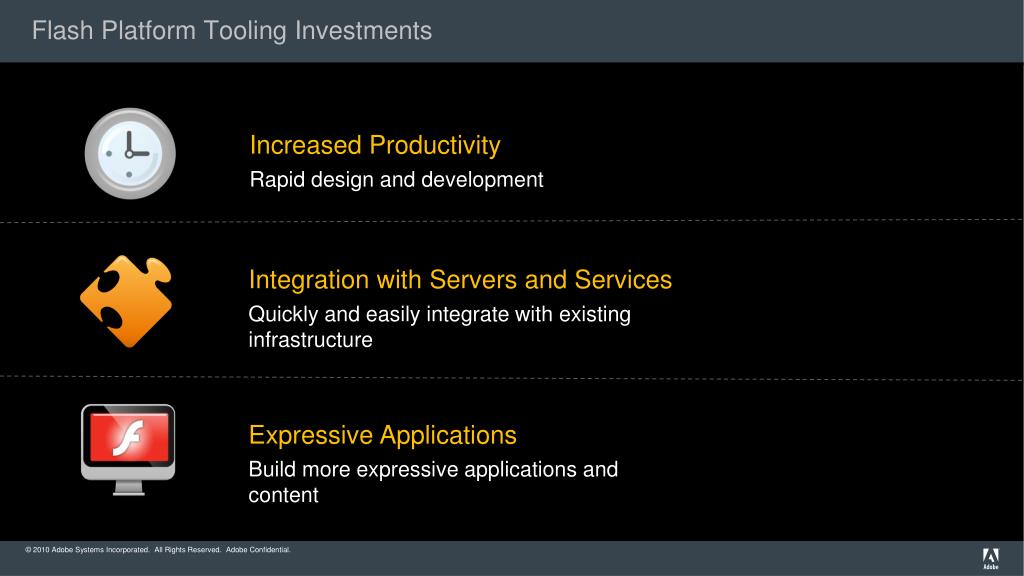The width and height of the screenshot is (1024, 576).
Task: Click the line 'Quickly and easily integrate with existing'
Action: click(x=440, y=314)
